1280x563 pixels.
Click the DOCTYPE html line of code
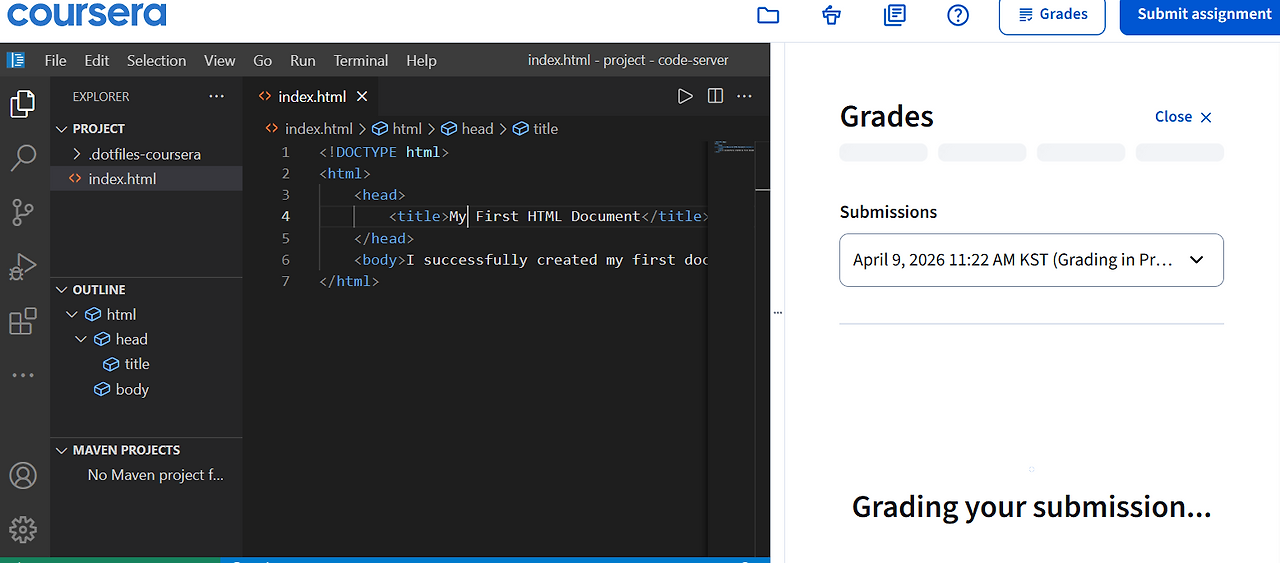(x=384, y=152)
